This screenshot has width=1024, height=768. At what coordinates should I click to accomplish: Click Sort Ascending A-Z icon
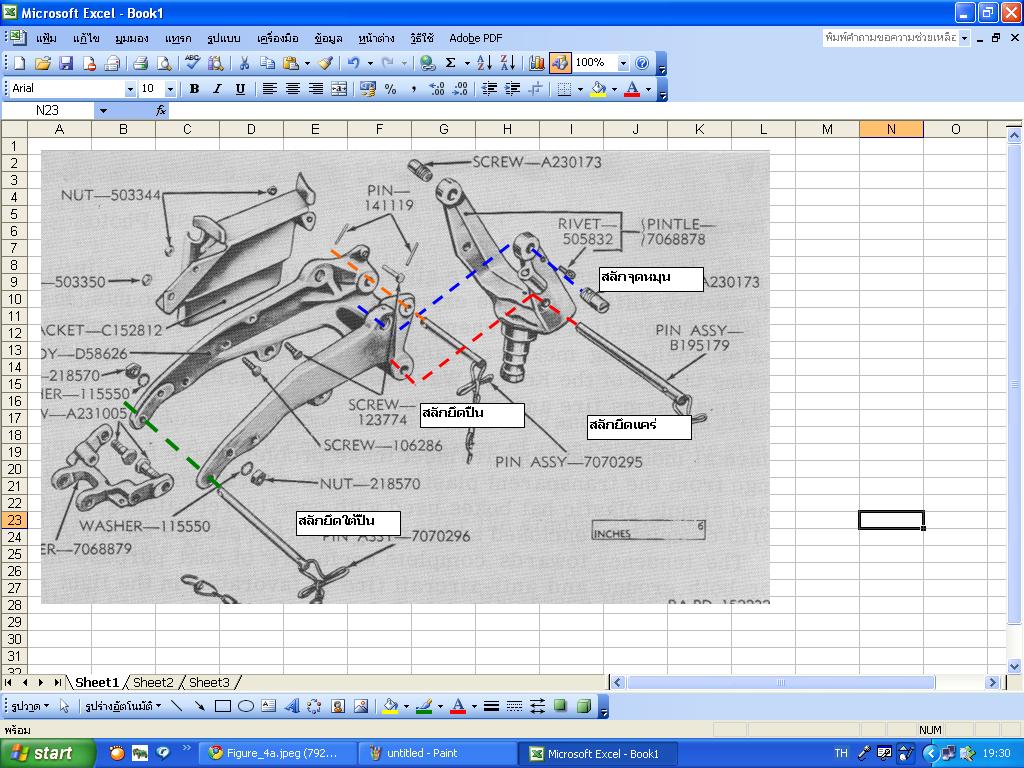(x=484, y=63)
